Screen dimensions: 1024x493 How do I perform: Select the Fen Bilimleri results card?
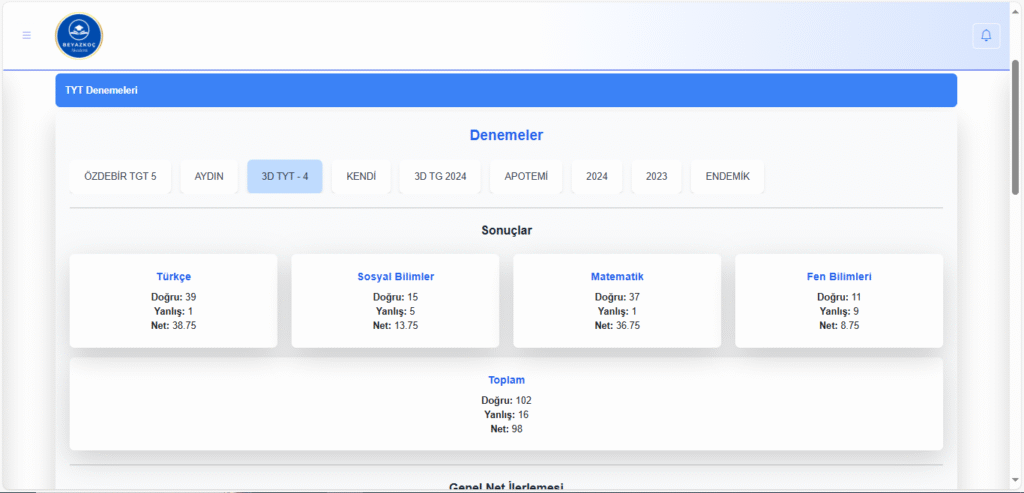(839, 300)
